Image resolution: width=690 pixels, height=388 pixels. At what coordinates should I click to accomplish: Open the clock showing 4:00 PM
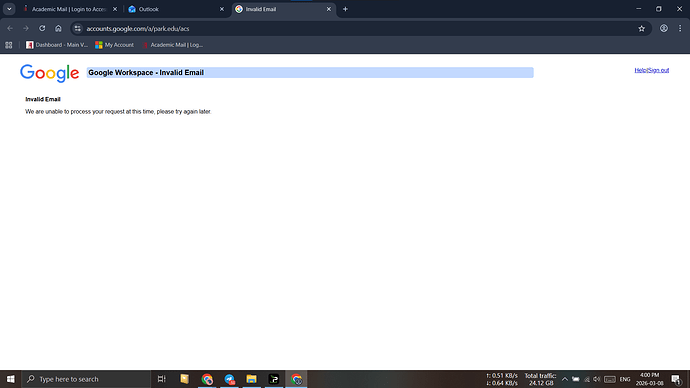click(x=650, y=379)
